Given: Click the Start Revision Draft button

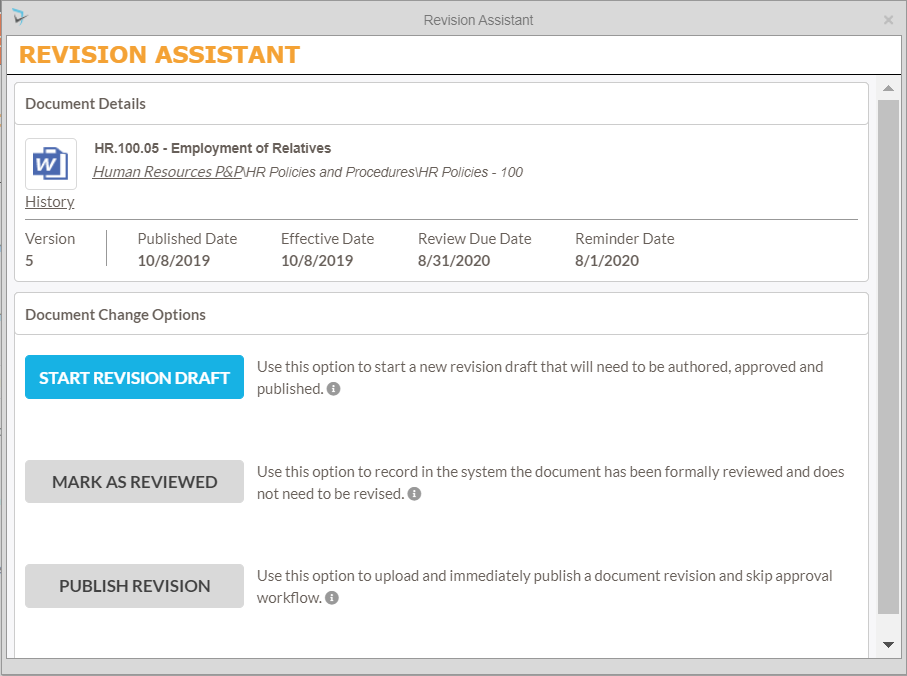Looking at the screenshot, I should tap(134, 378).
